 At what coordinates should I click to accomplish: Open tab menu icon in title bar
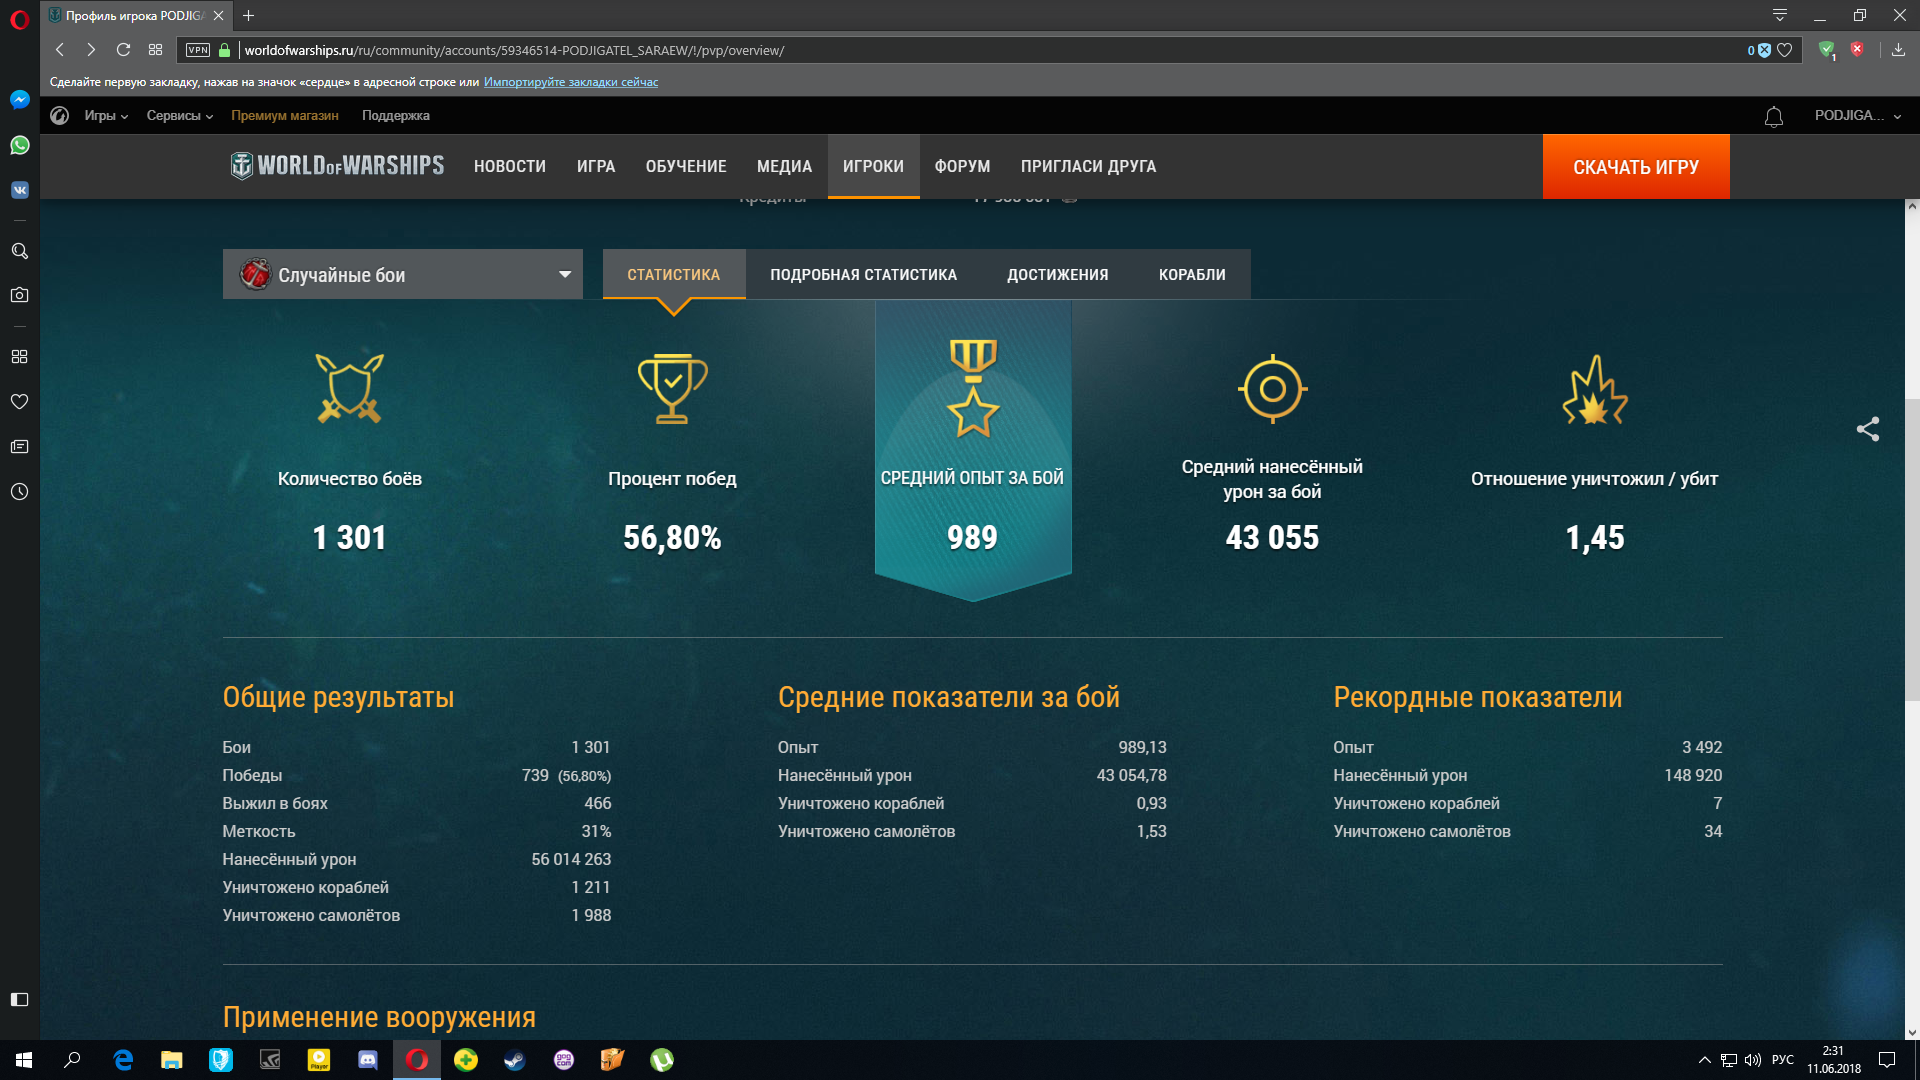pyautogui.click(x=1780, y=15)
